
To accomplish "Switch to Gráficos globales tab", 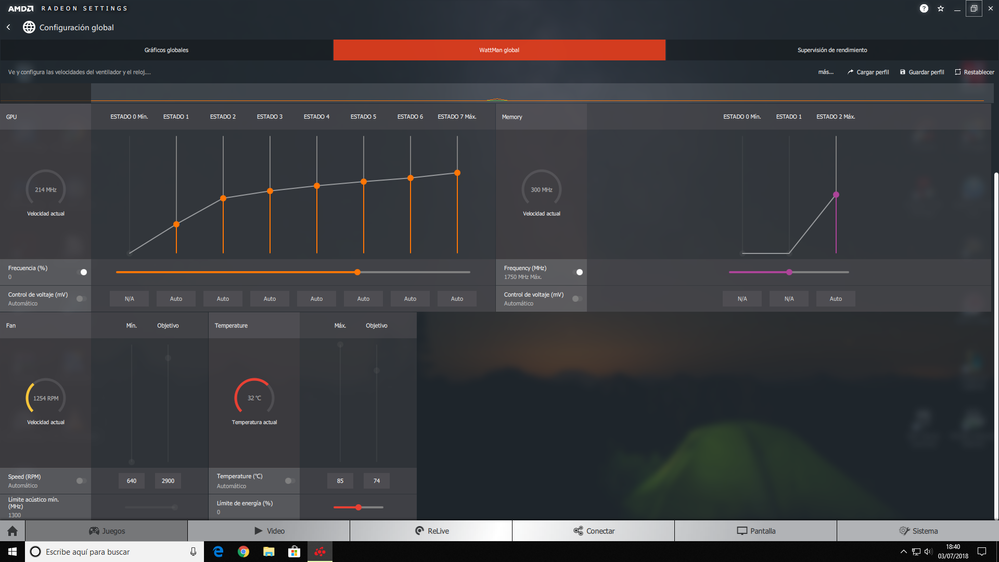I will click(166, 50).
